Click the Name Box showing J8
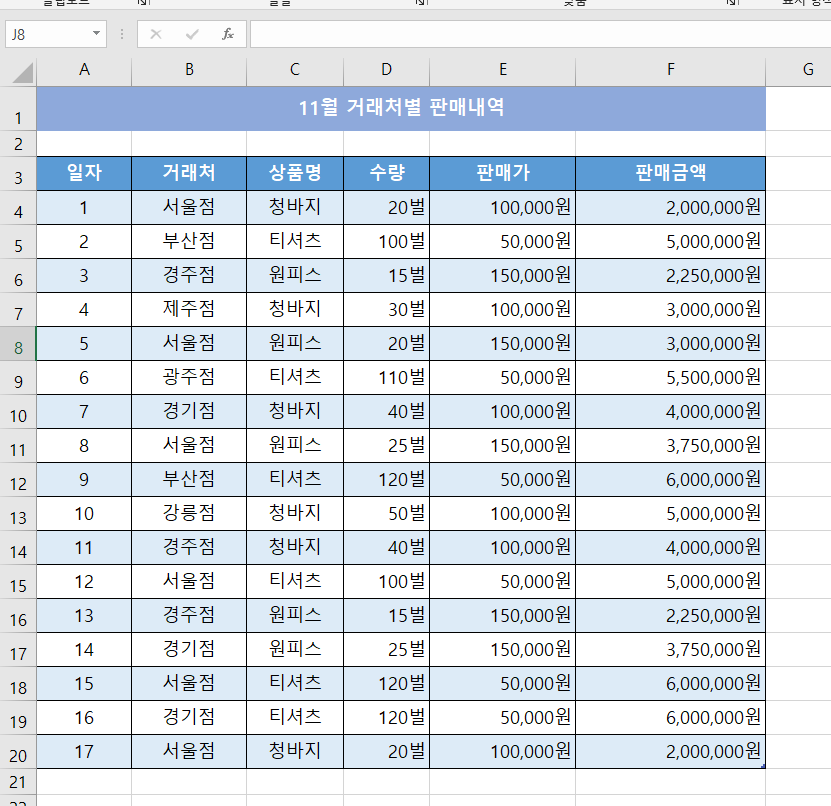 click(56, 34)
